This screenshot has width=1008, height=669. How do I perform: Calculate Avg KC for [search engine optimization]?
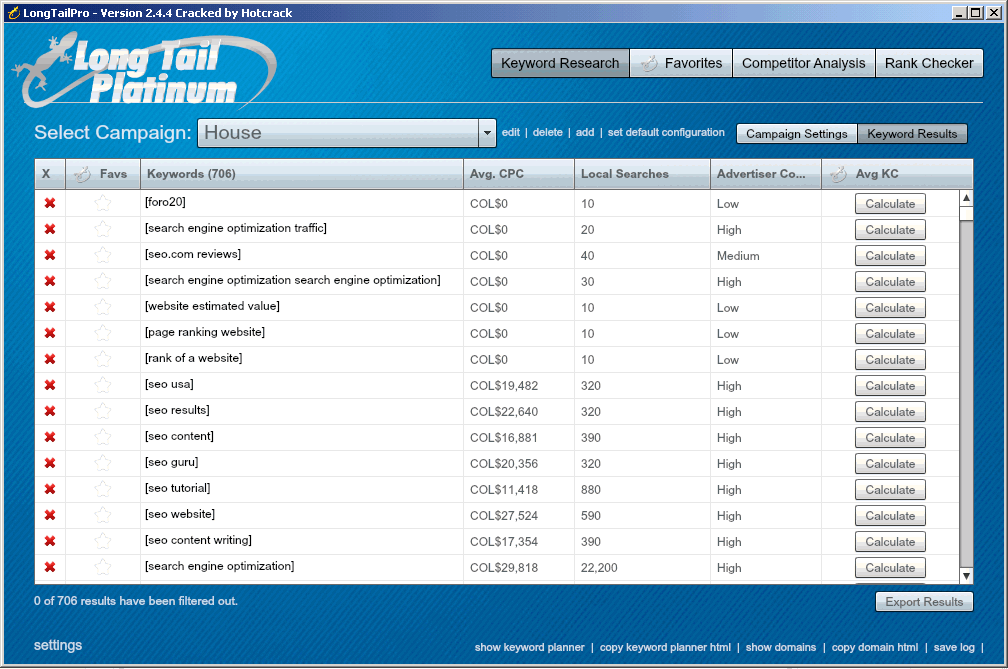pyautogui.click(x=890, y=567)
